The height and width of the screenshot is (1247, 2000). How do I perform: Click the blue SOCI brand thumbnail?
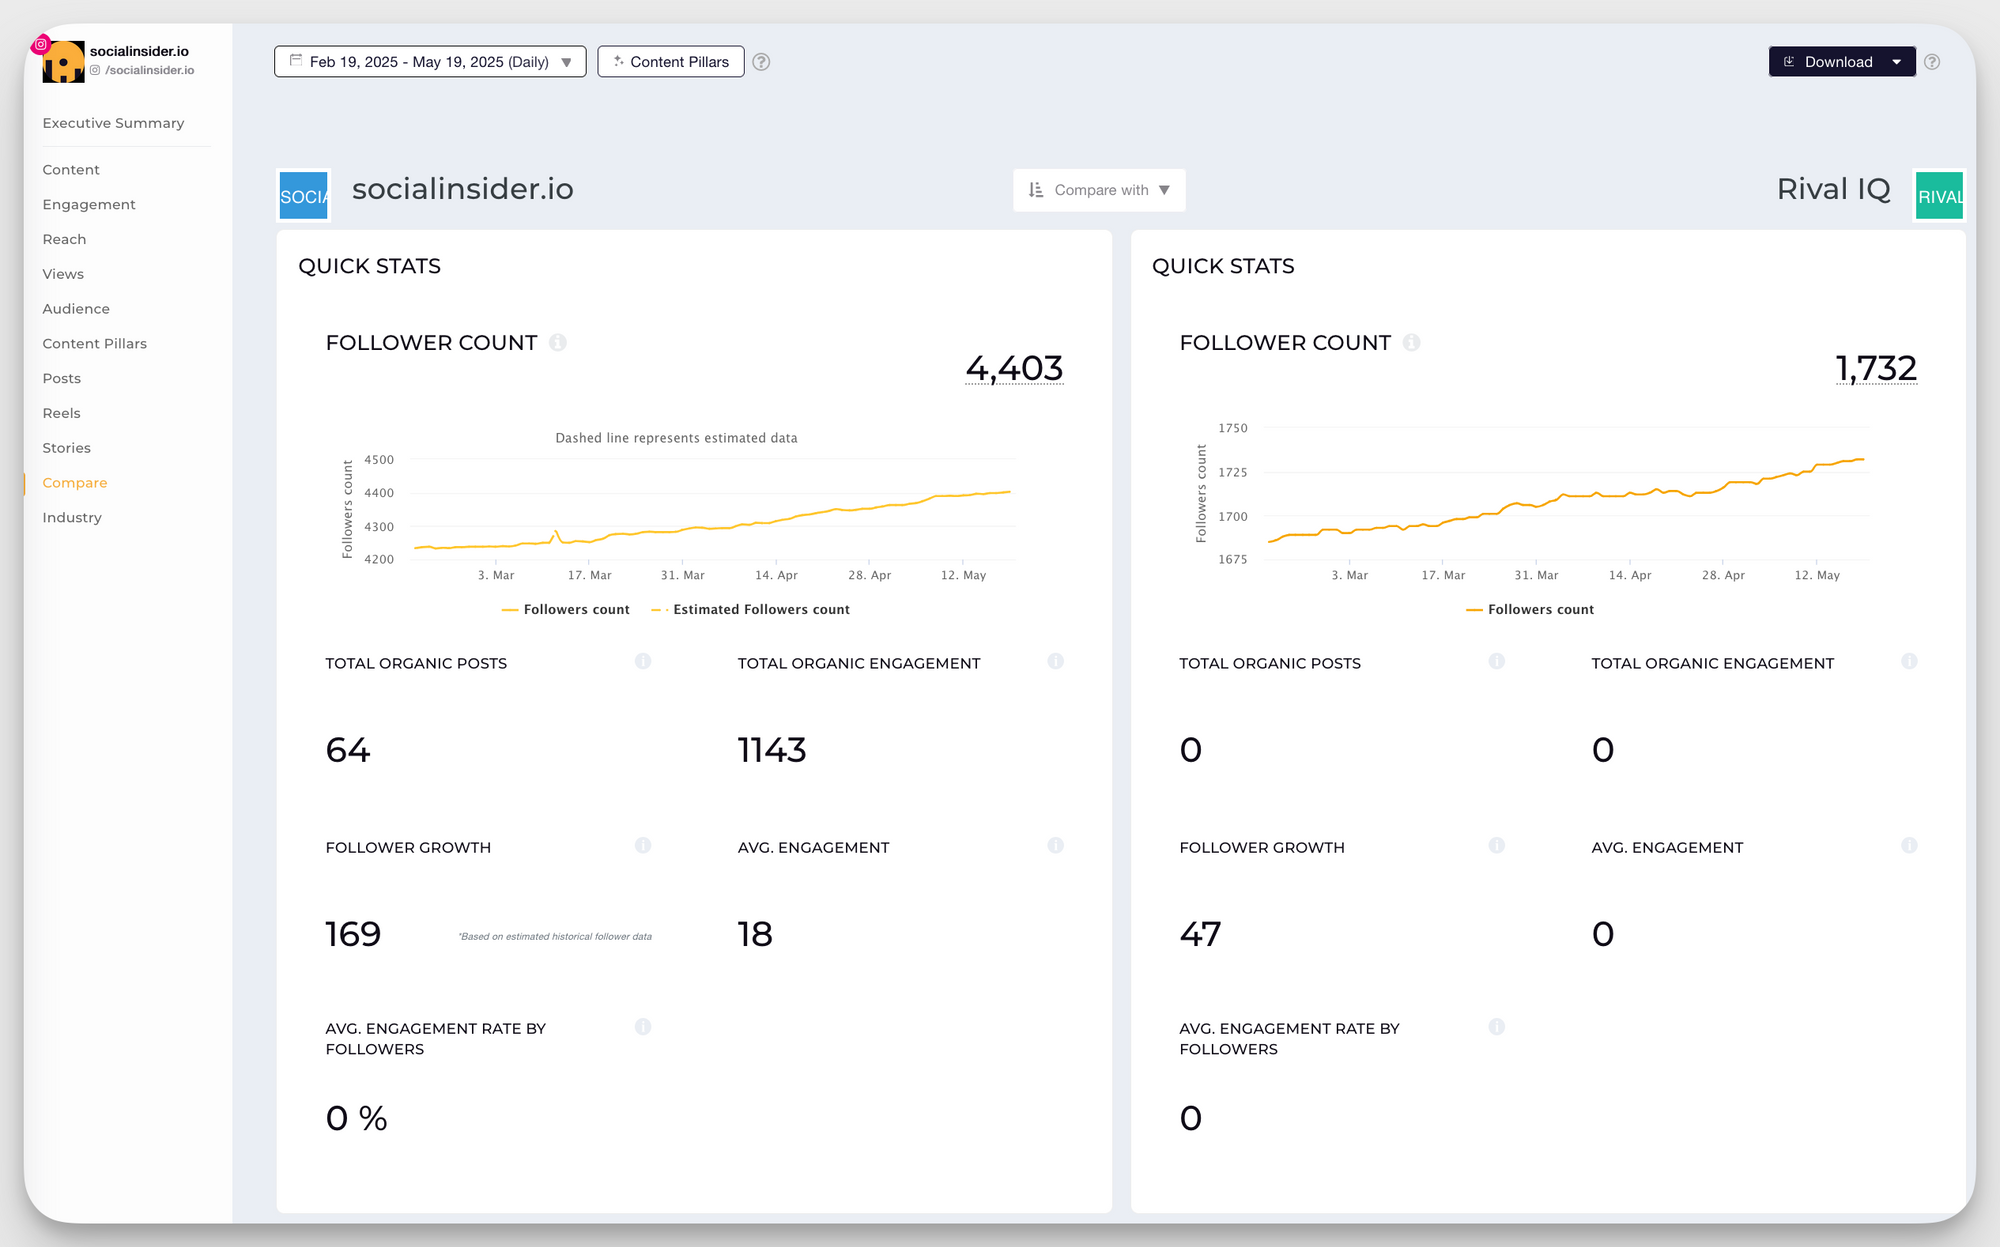[303, 196]
